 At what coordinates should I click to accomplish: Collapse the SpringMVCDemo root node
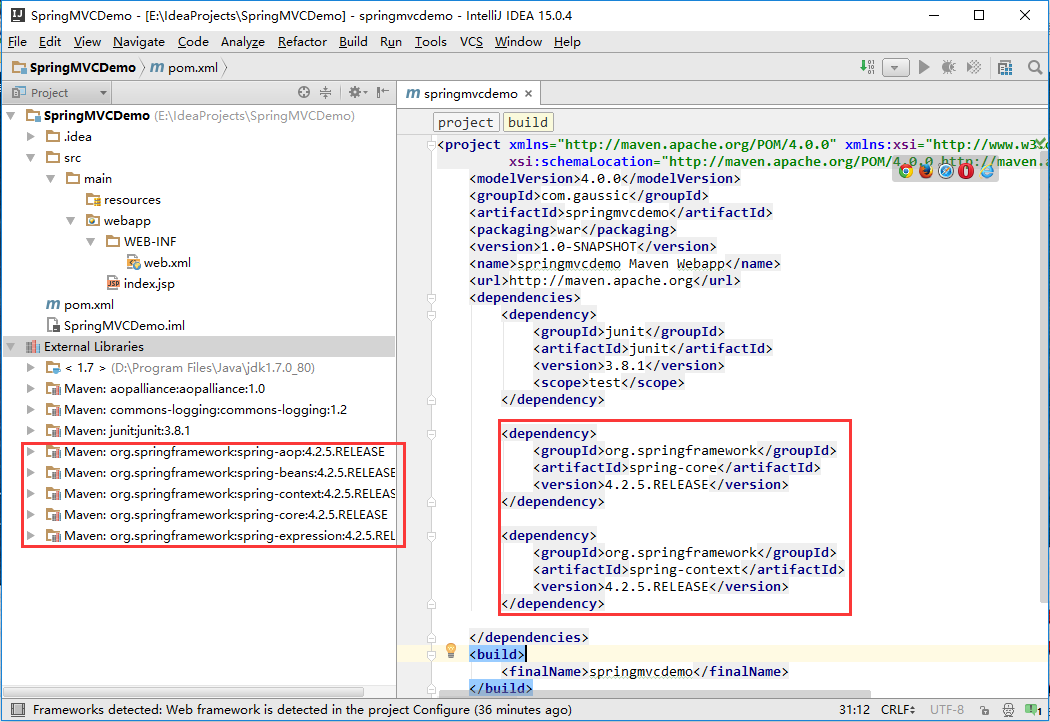[11, 116]
